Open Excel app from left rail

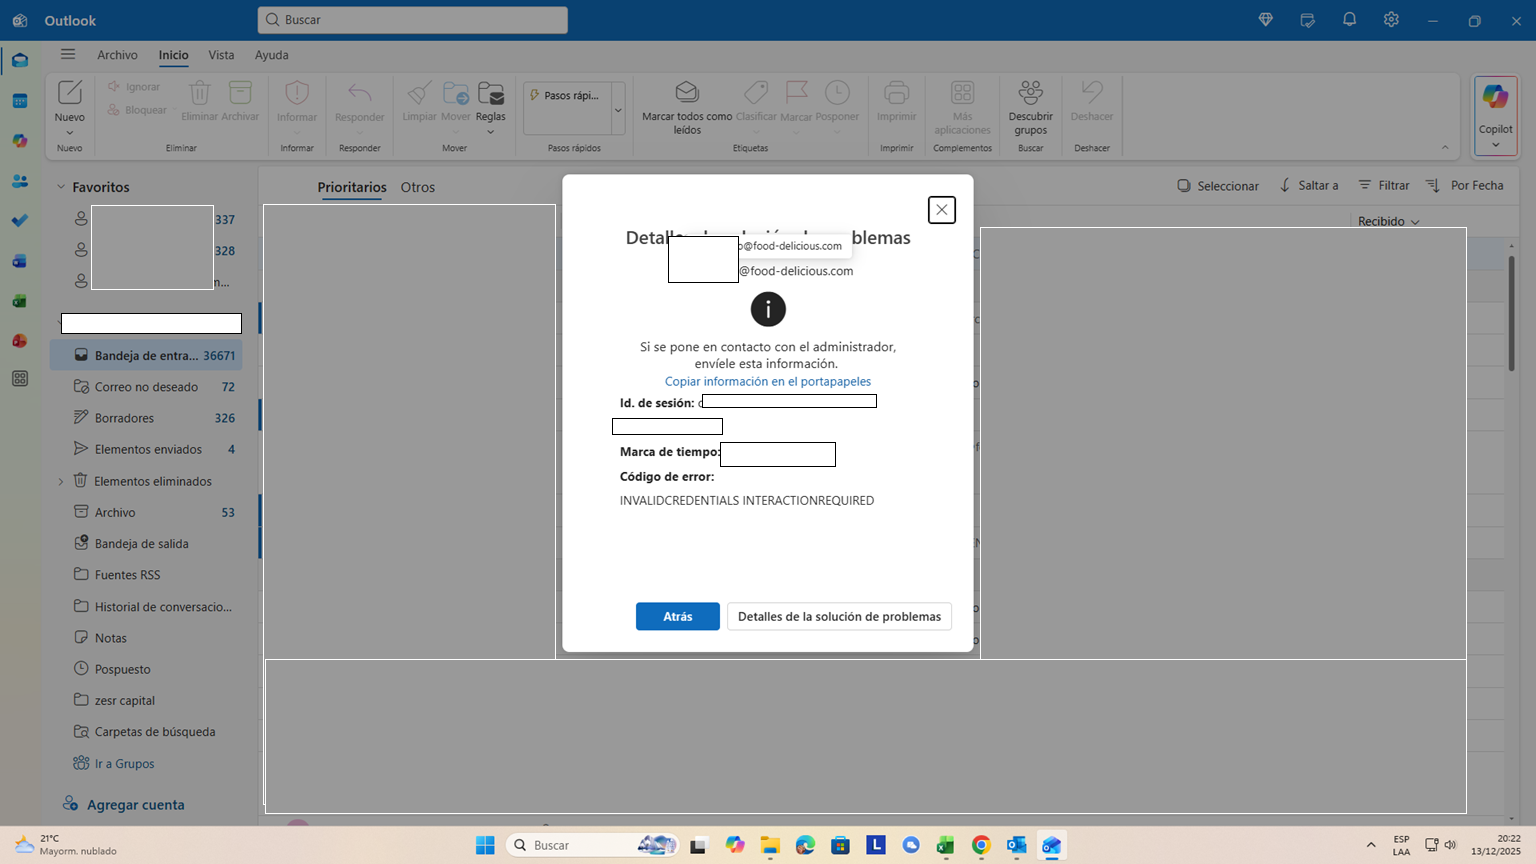(x=20, y=301)
